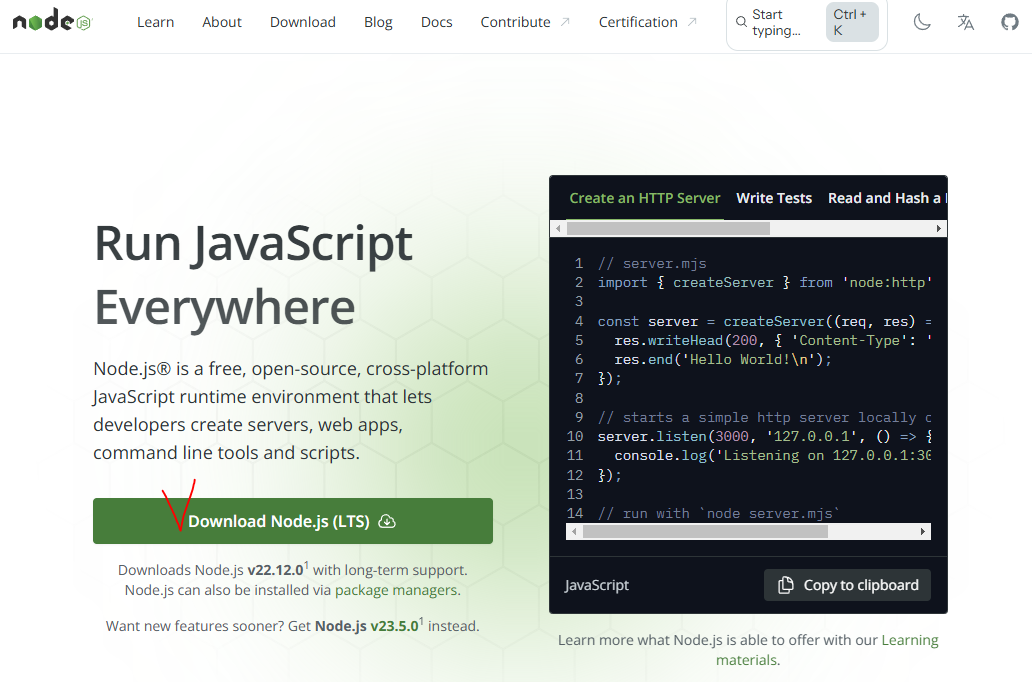
Task: Switch to the Read and Hash a file tab
Action: tap(887, 198)
